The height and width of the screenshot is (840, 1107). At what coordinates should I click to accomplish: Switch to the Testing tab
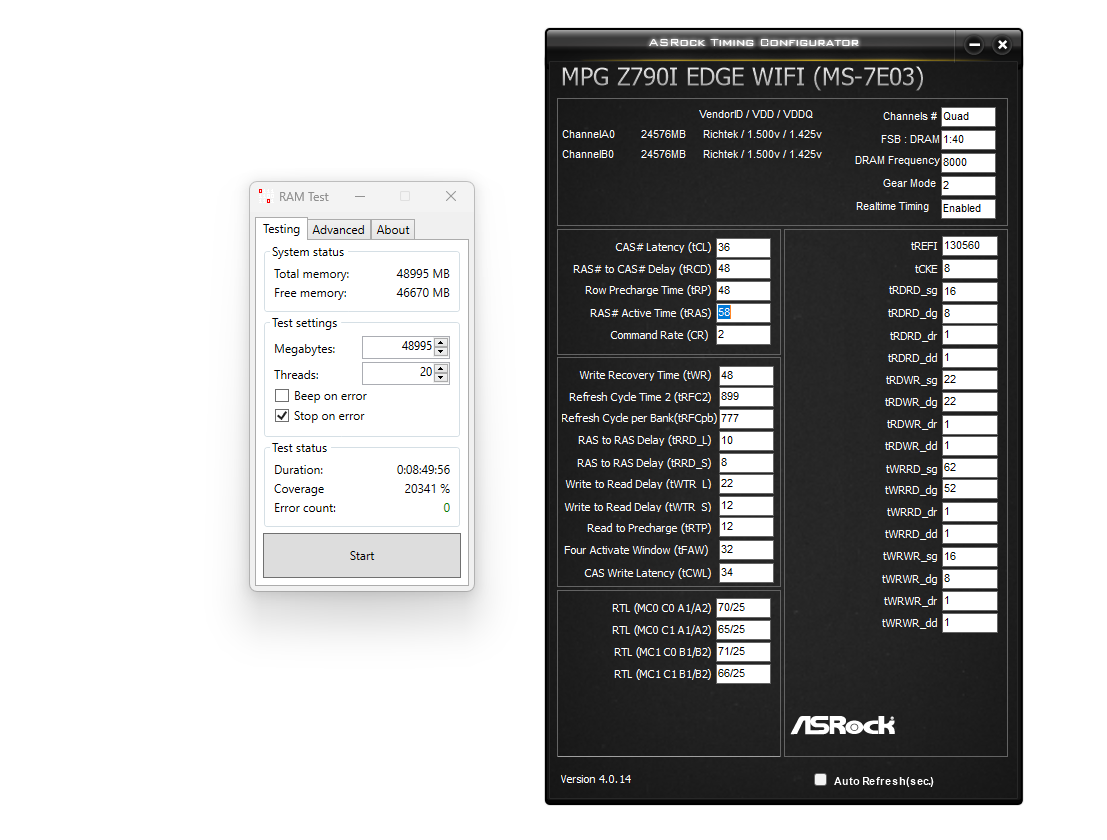click(281, 229)
